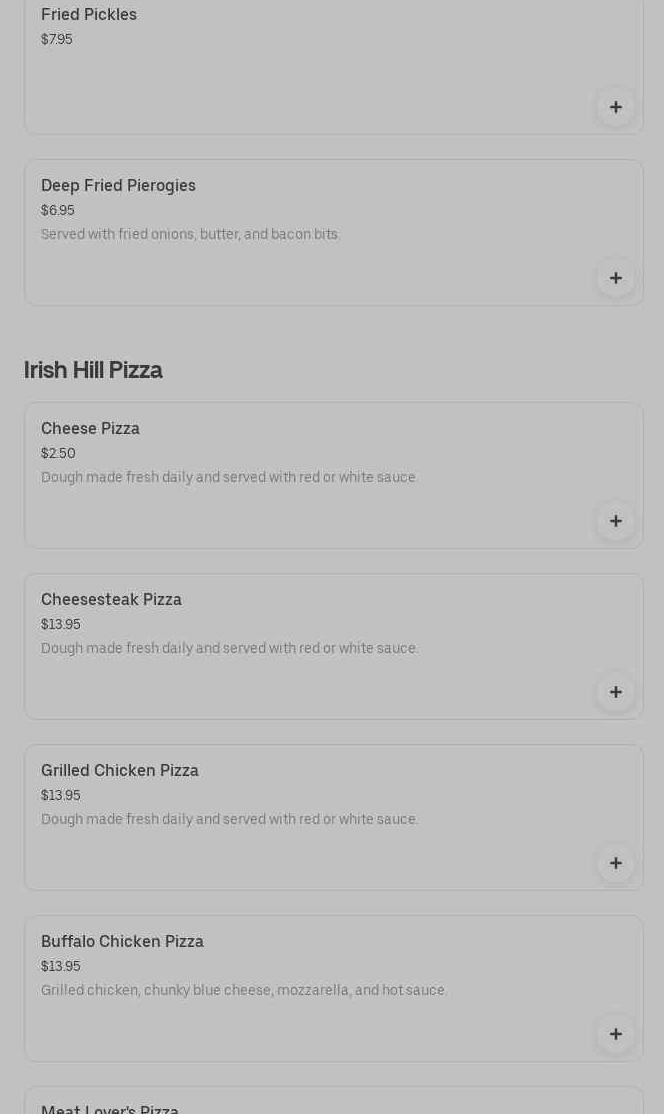Select the Deep Fried Pierogies item name

tap(118, 186)
